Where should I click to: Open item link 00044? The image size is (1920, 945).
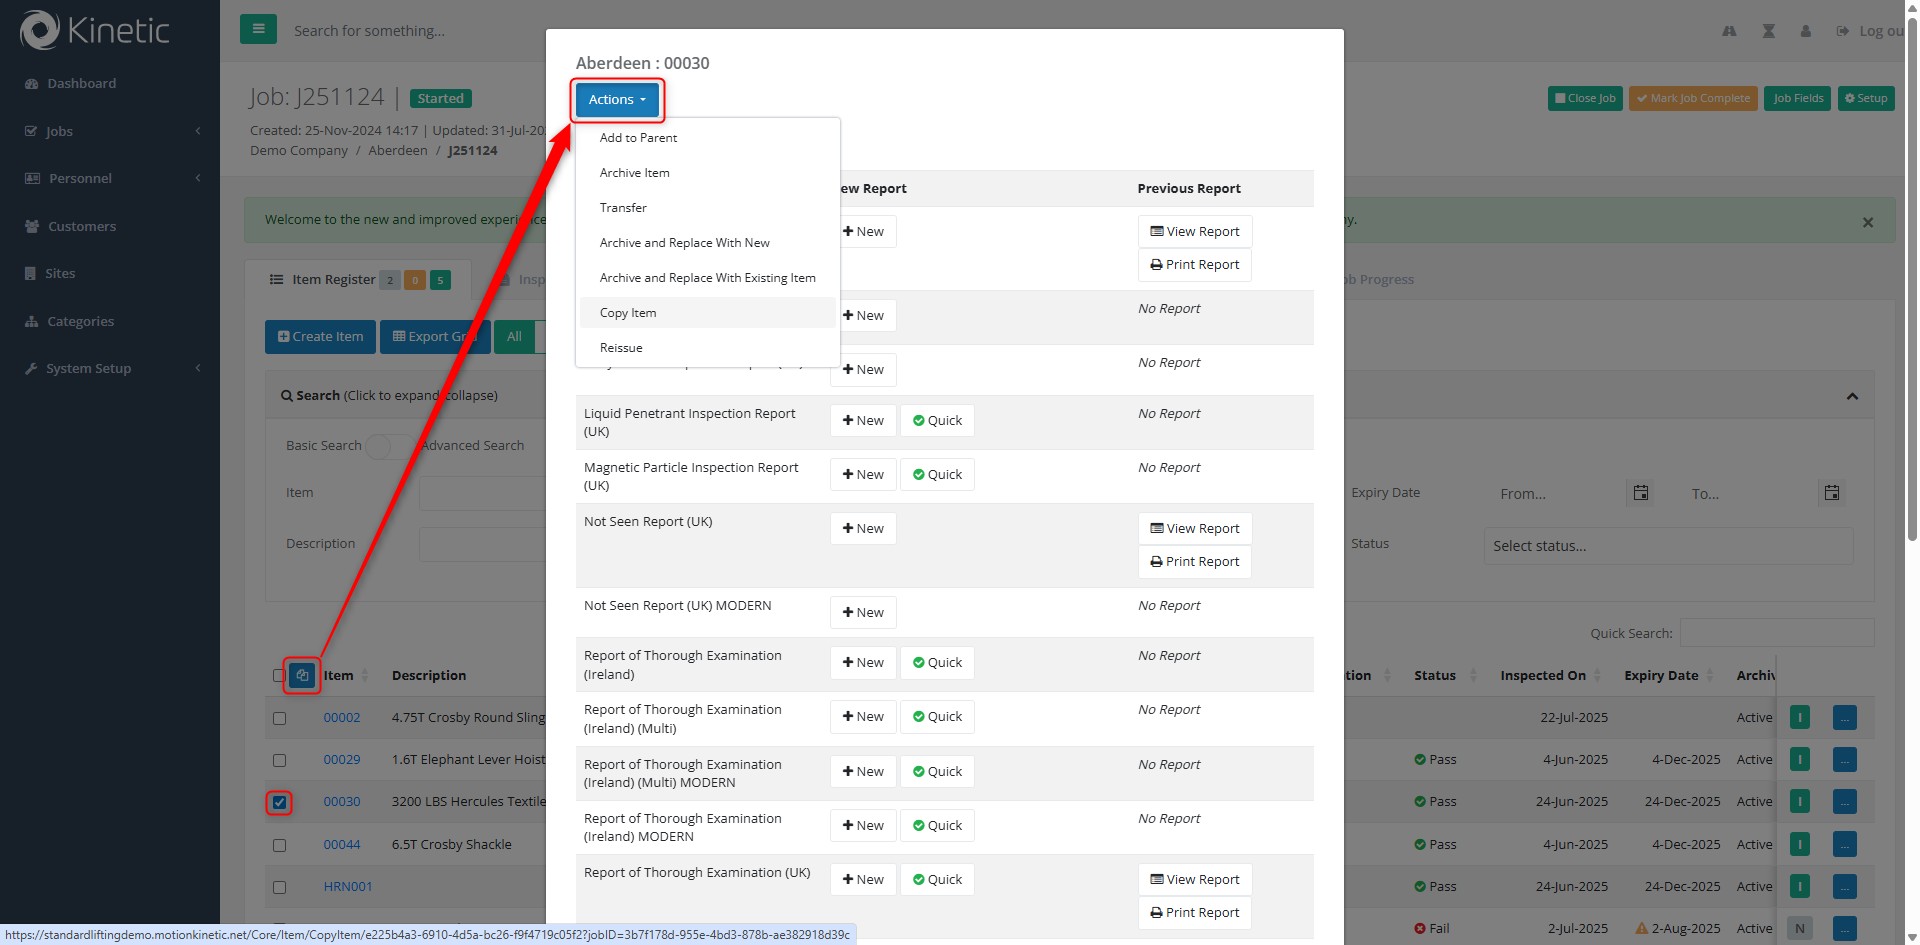click(342, 845)
